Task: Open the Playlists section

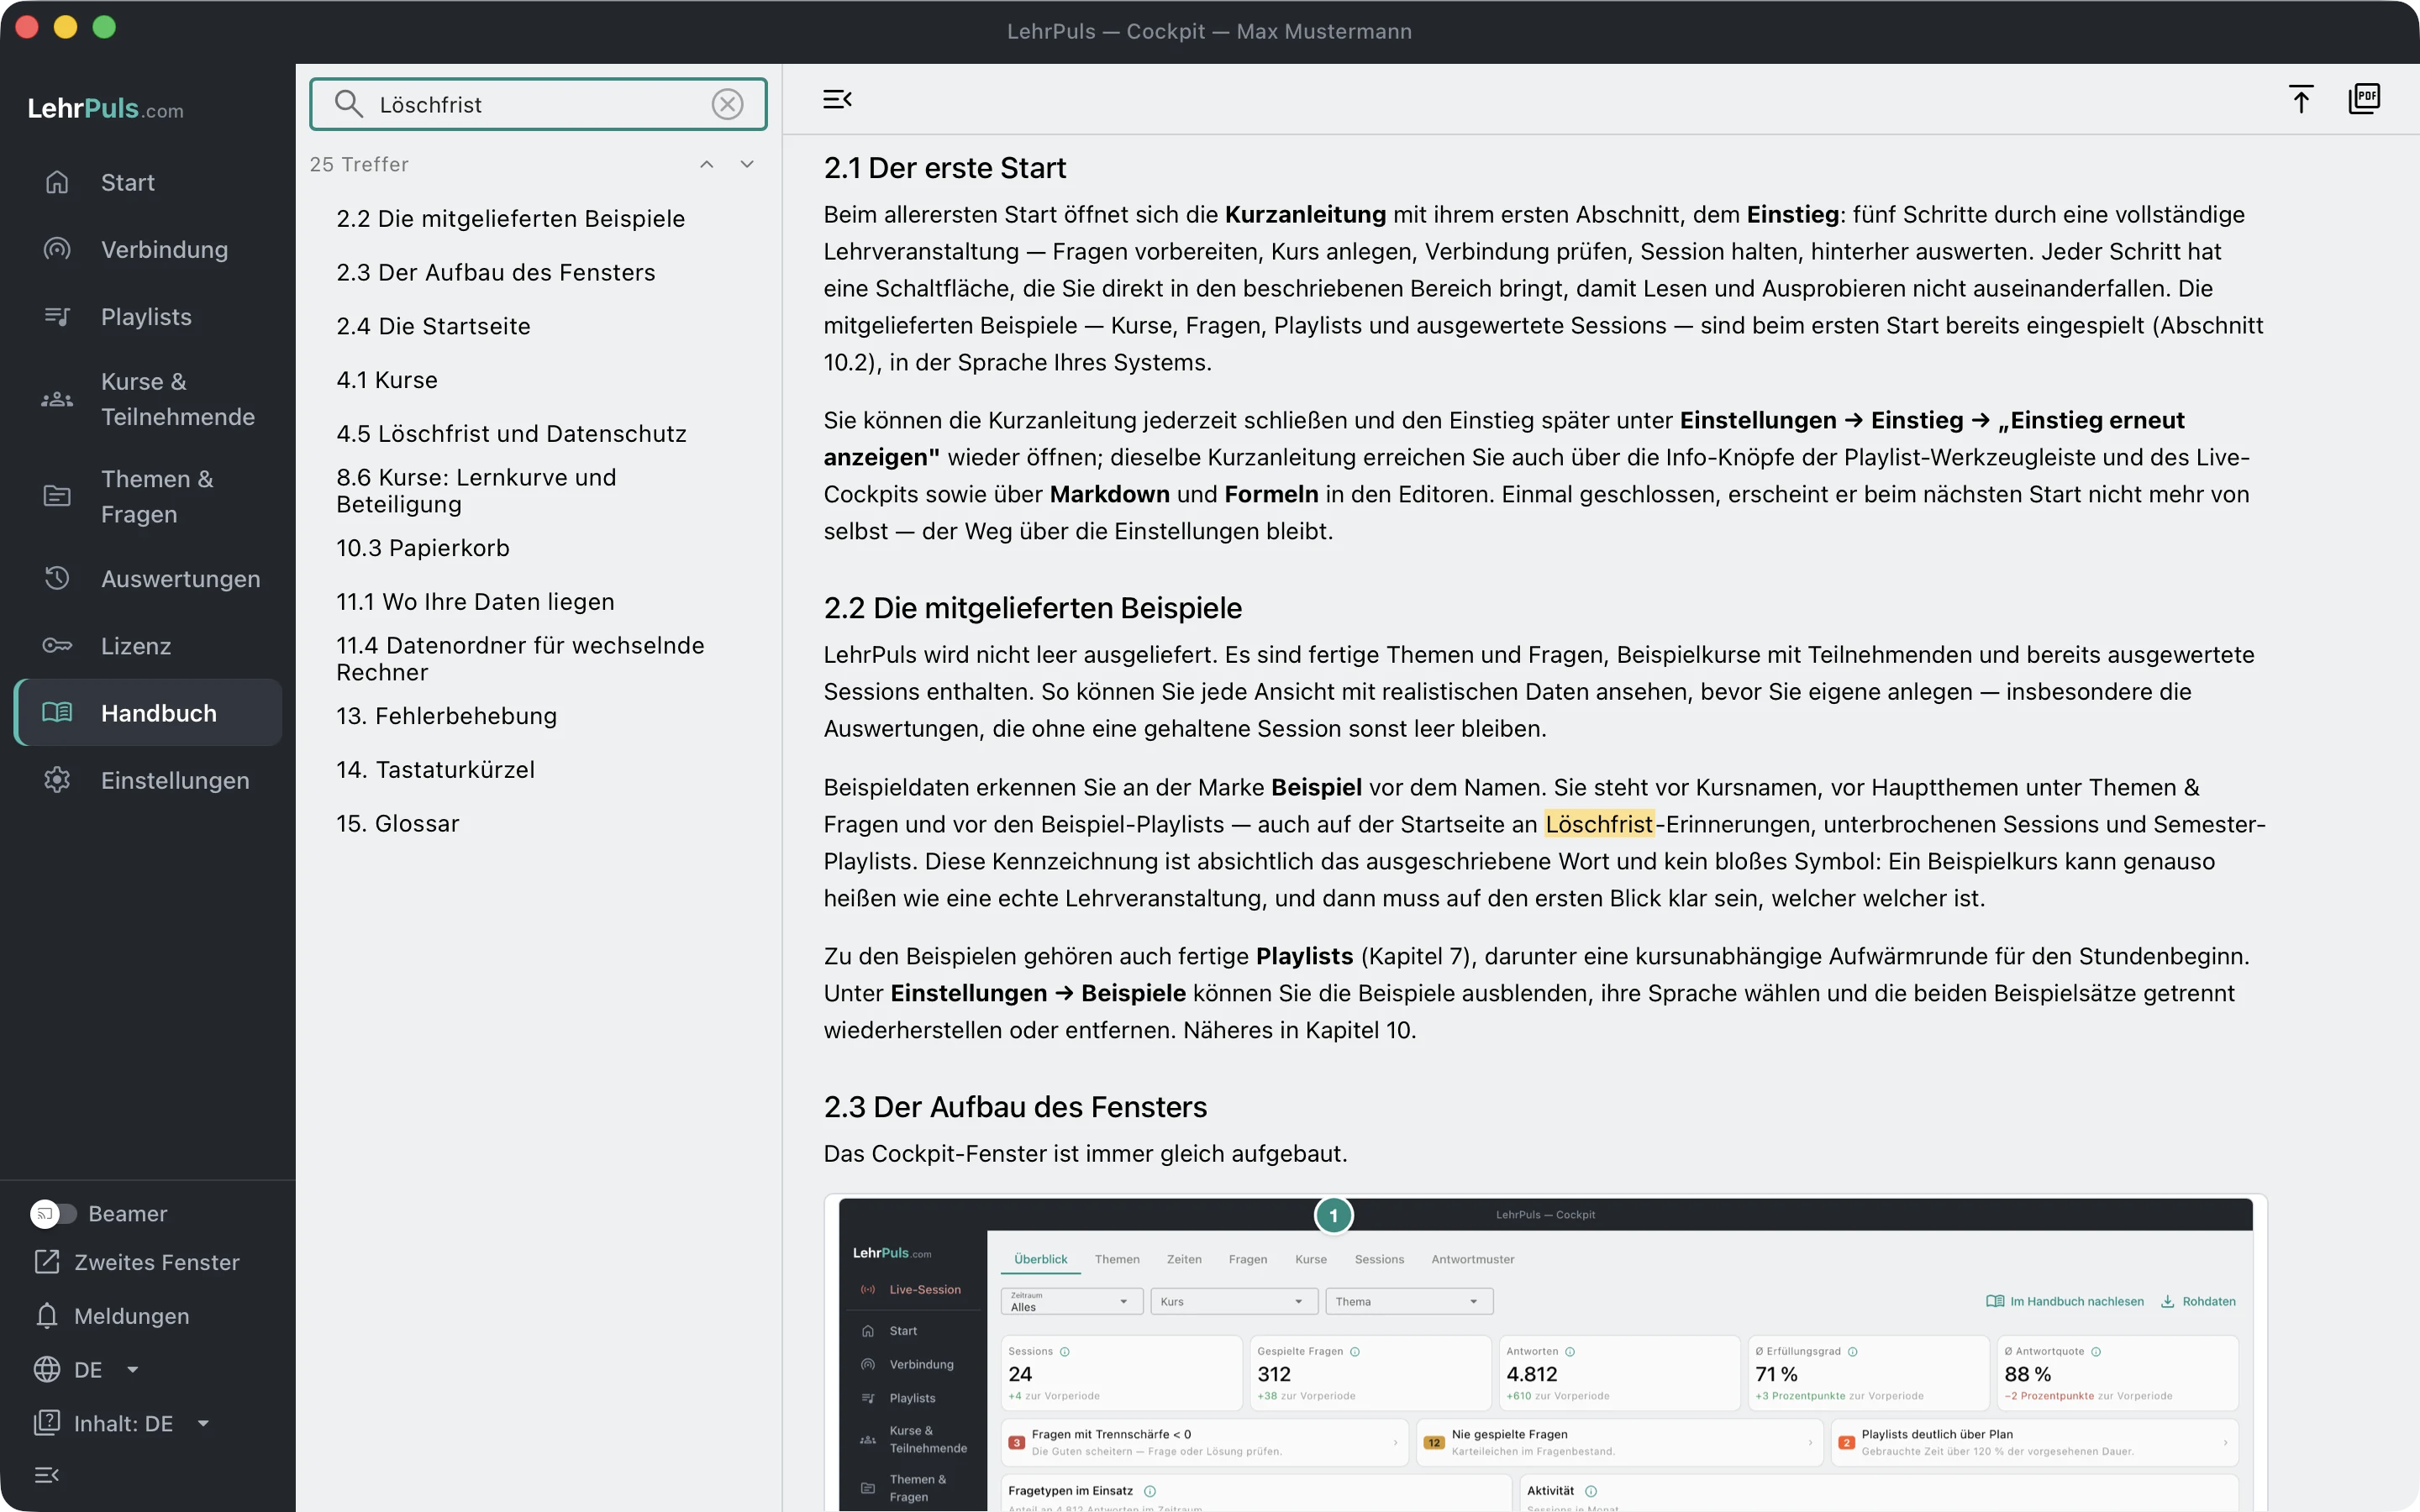Action: (x=148, y=316)
